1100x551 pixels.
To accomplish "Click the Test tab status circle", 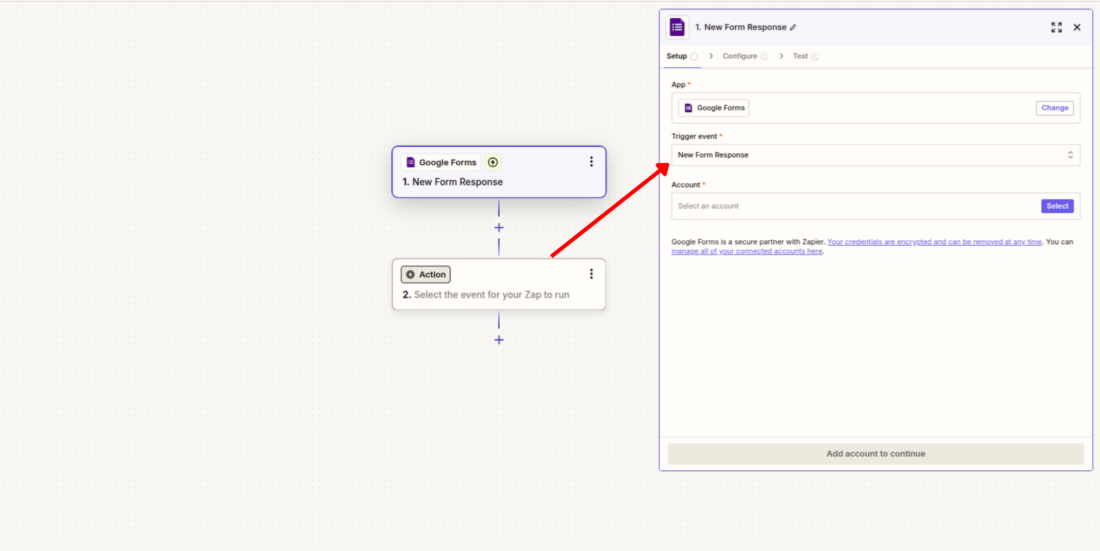I will coord(814,56).
